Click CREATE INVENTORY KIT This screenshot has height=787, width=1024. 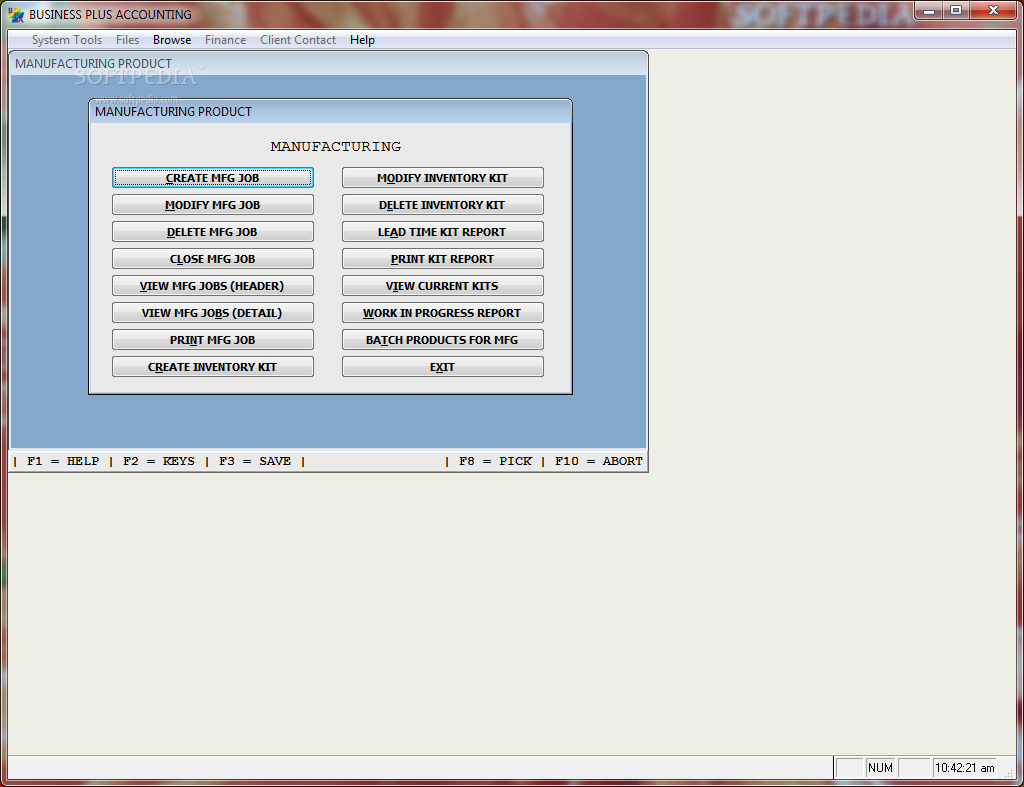(x=212, y=366)
